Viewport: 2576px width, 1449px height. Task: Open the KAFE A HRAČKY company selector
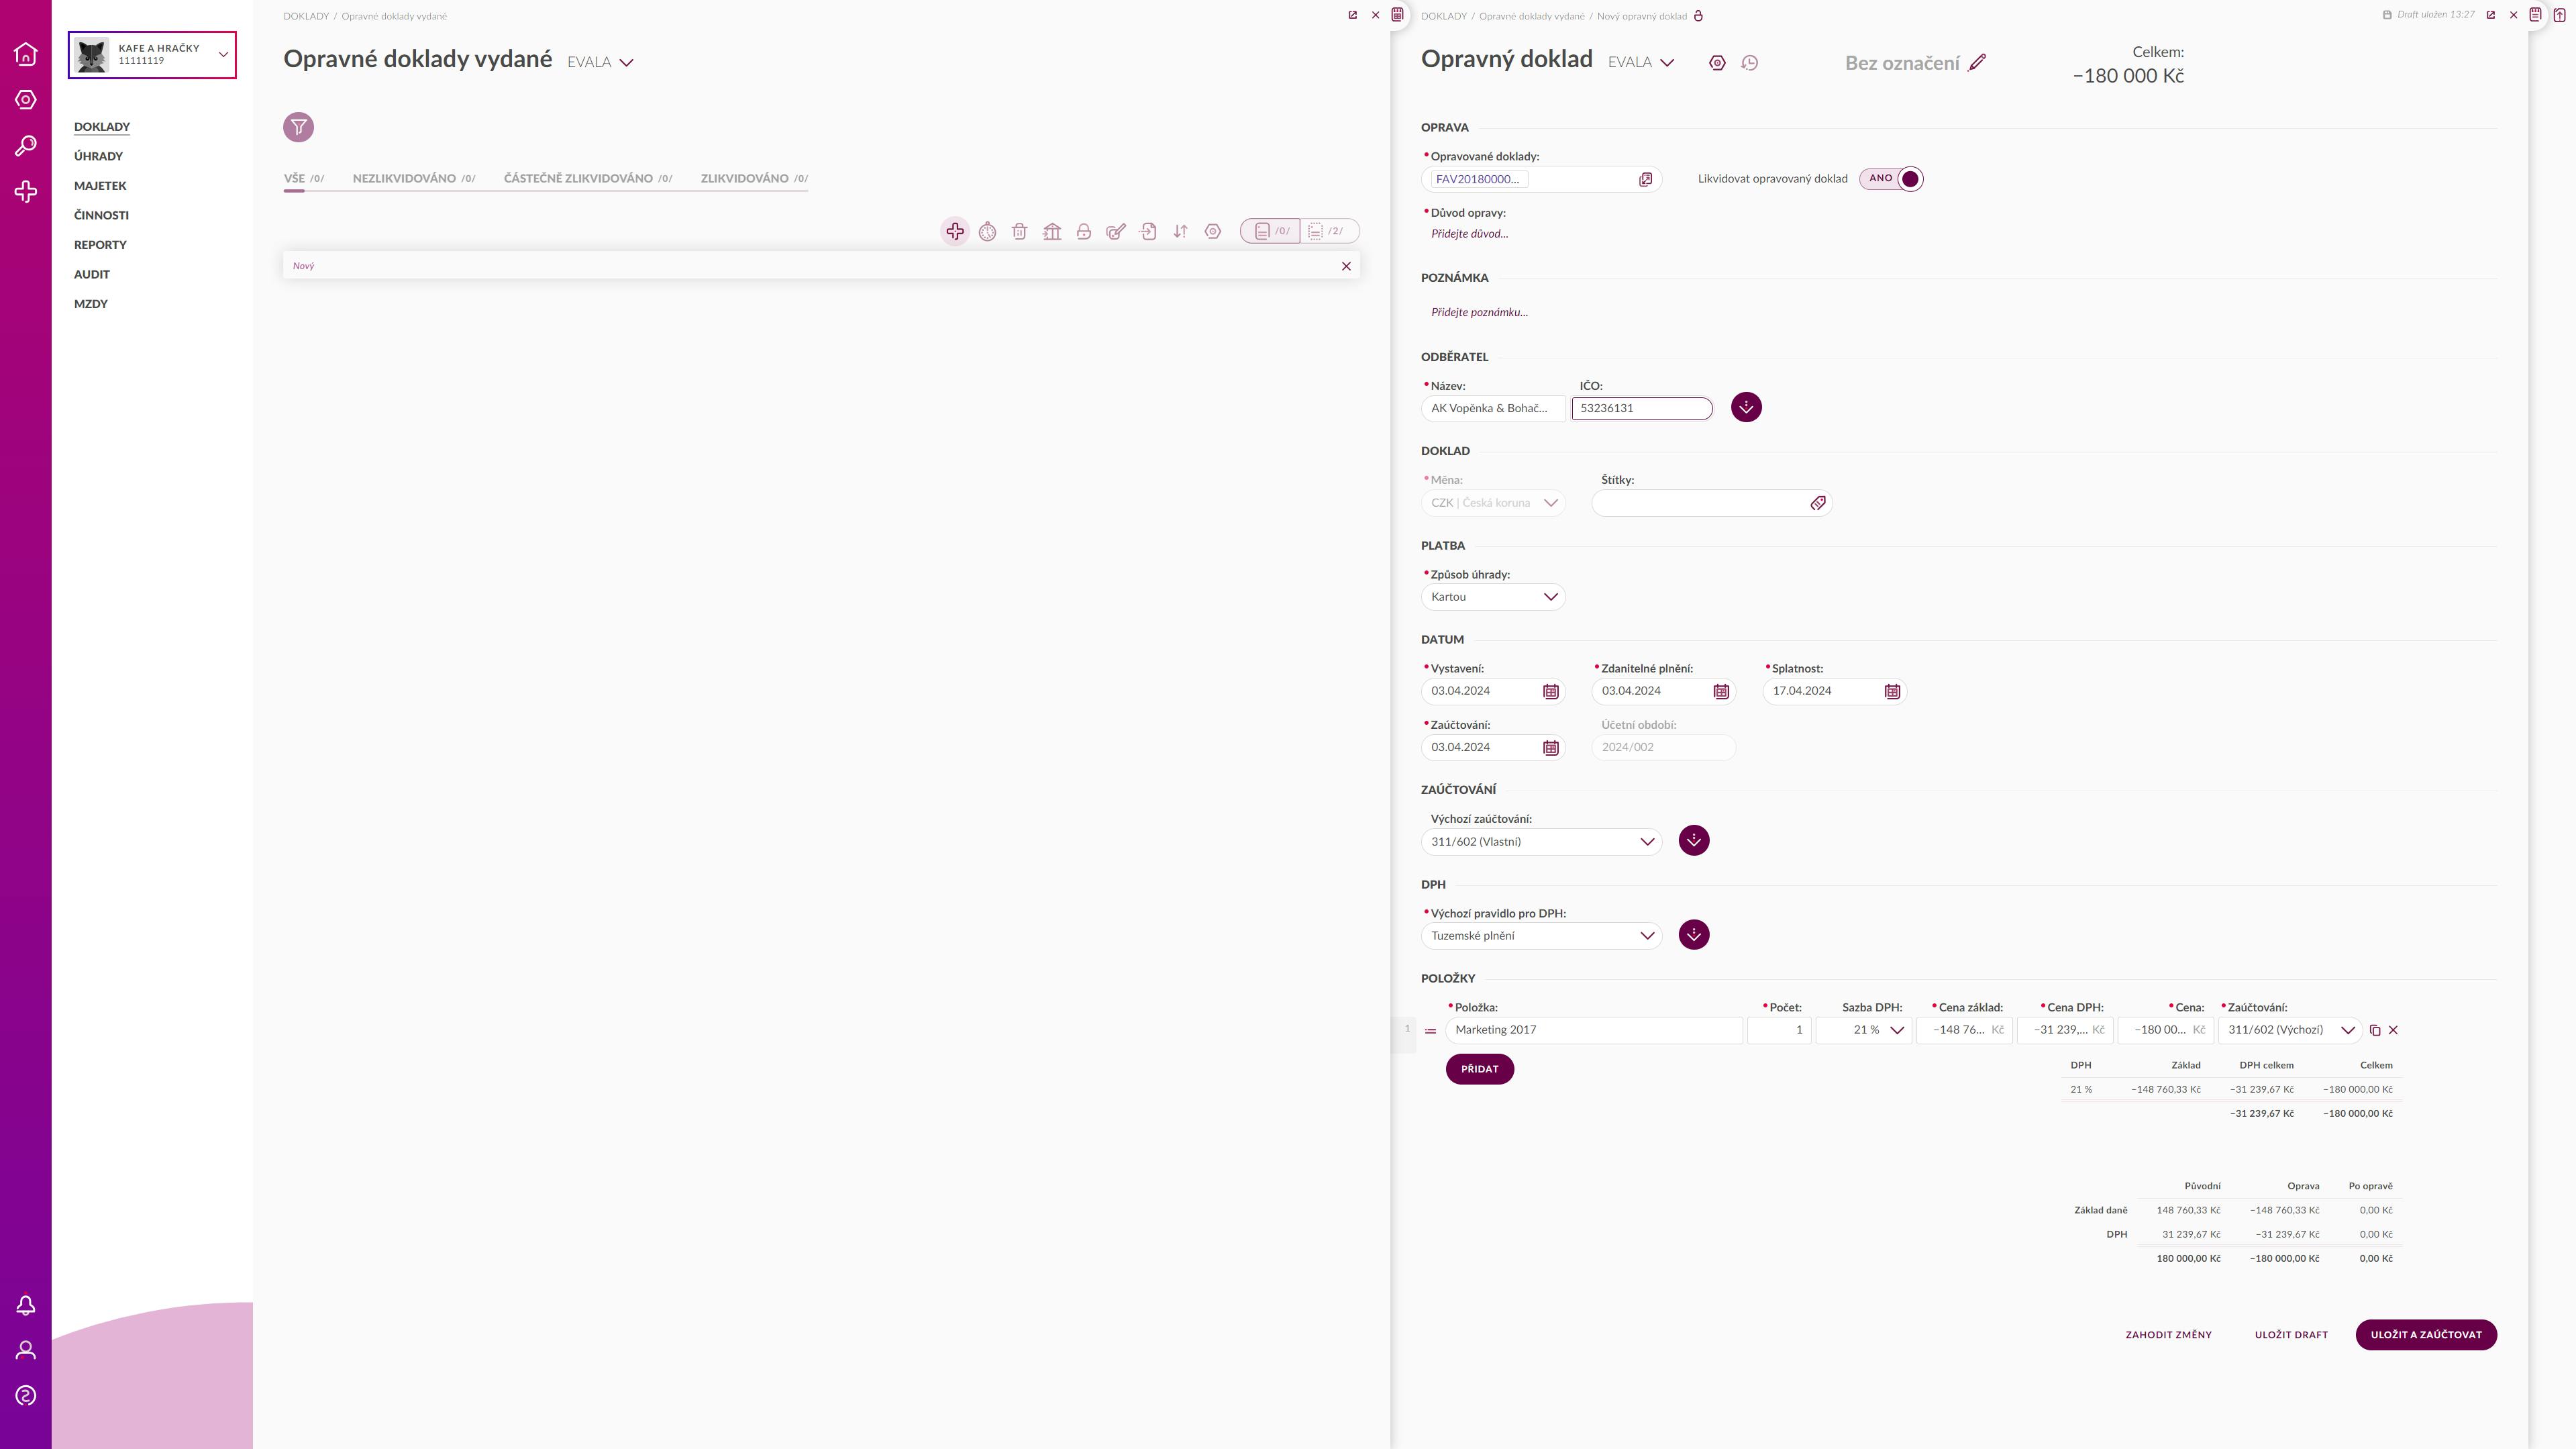point(152,55)
